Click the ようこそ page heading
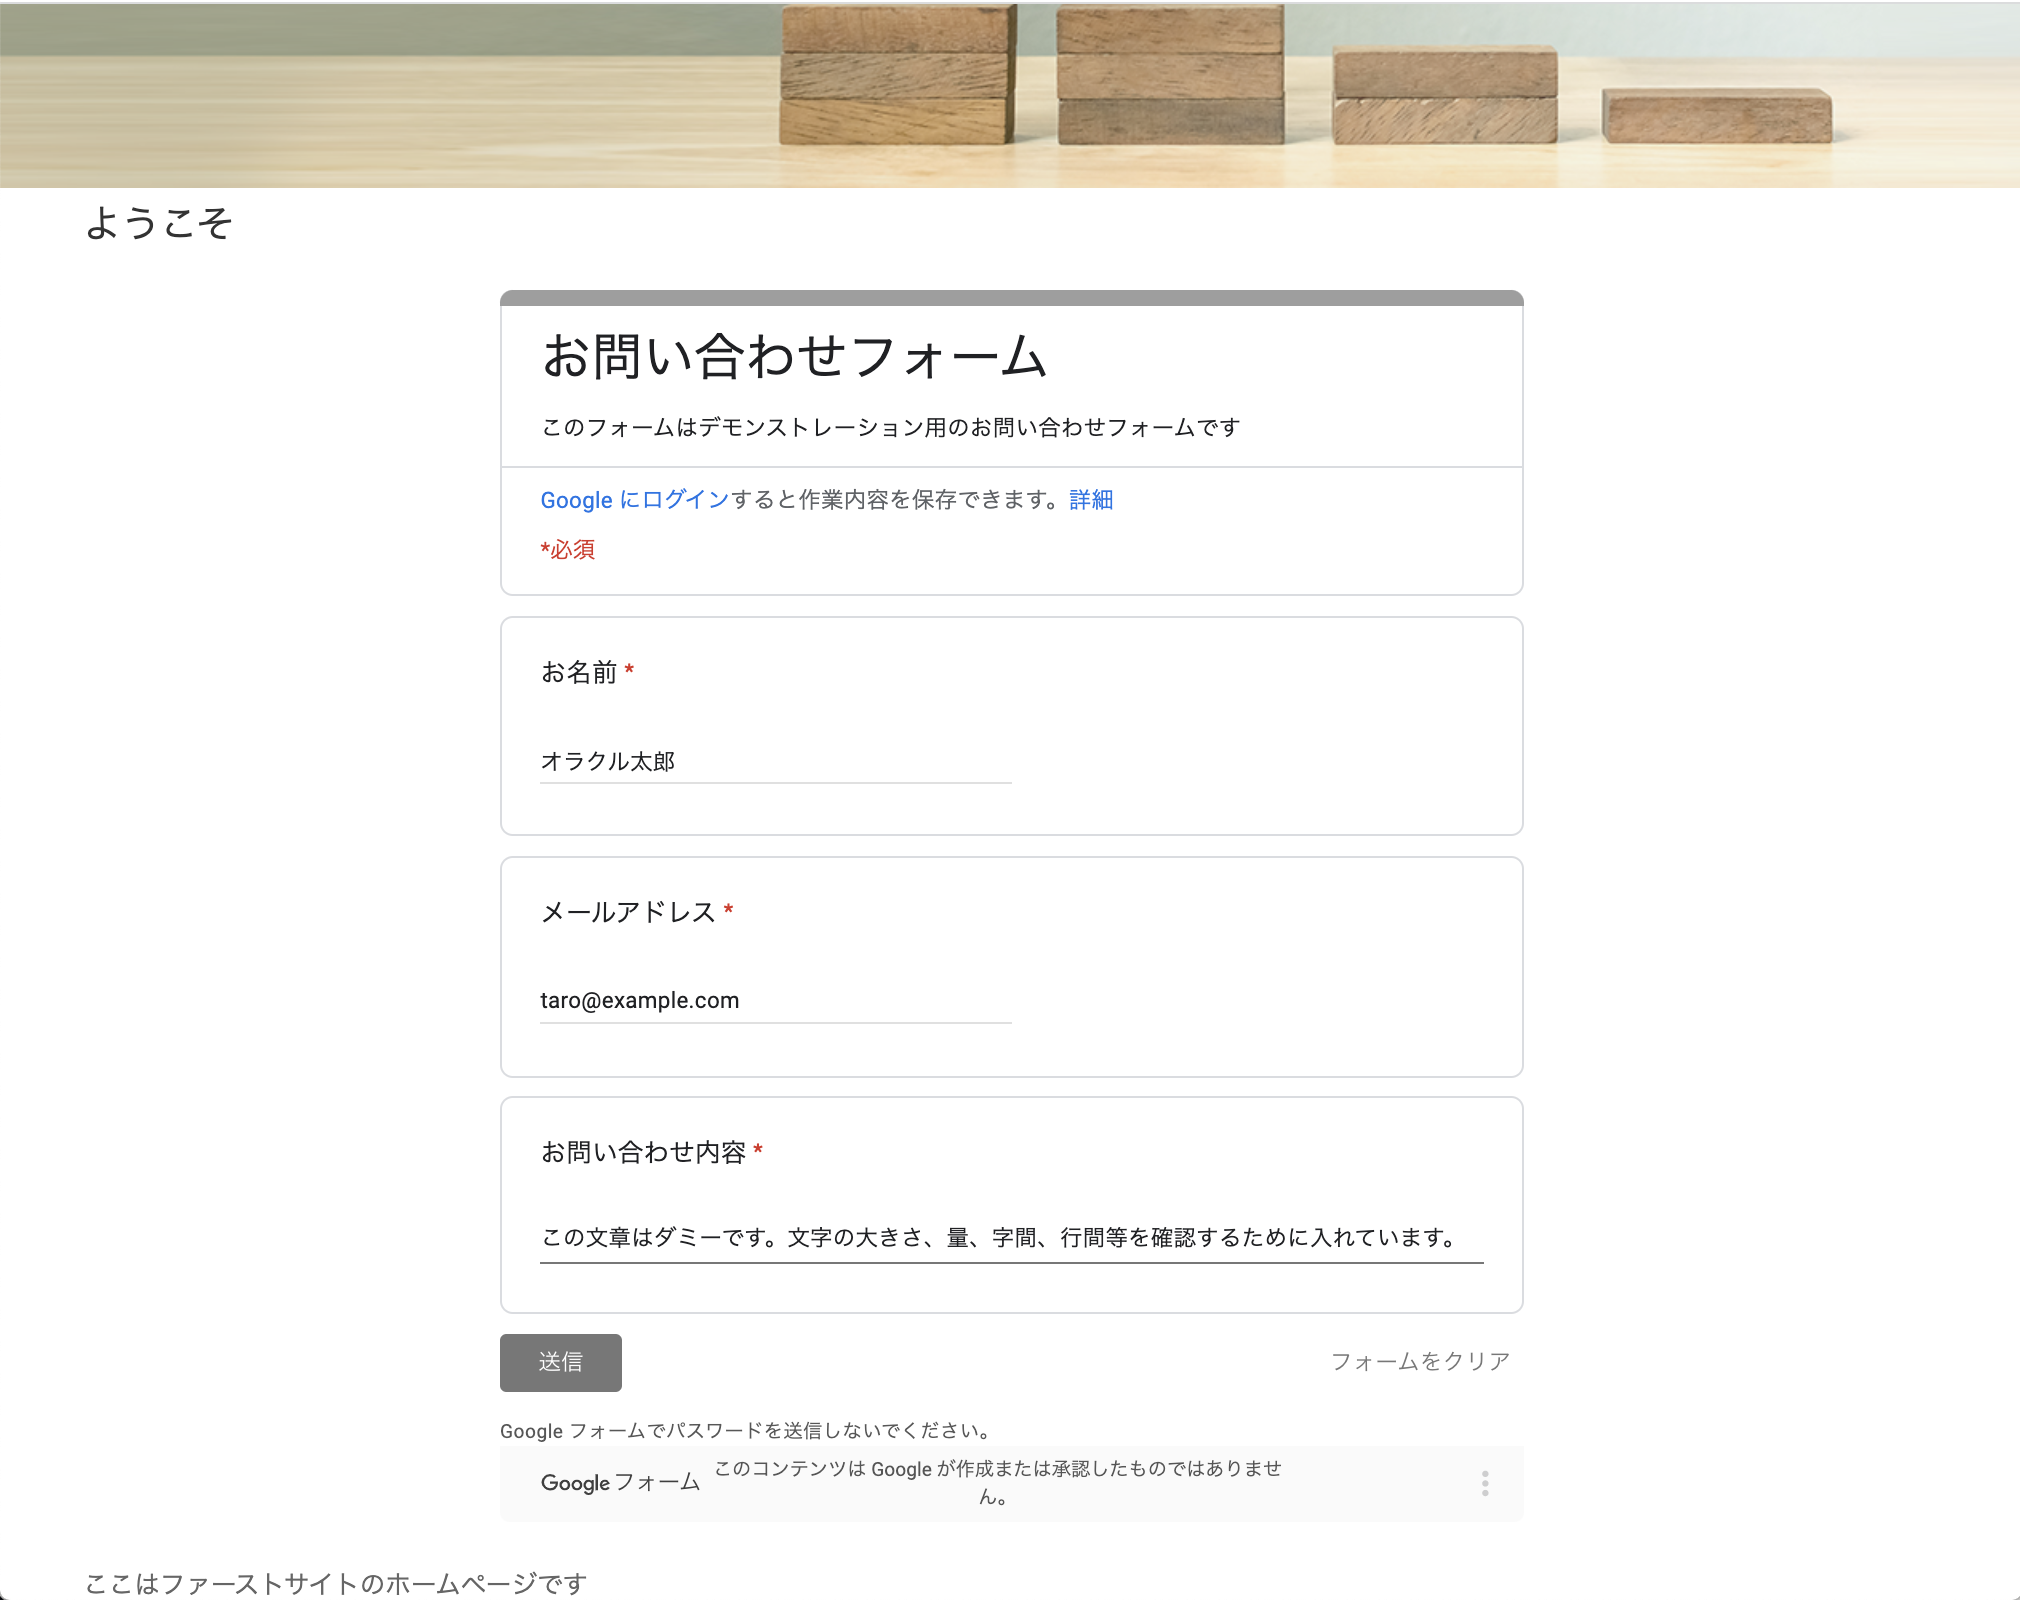Viewport: 2020px width, 1600px height. pos(159,222)
